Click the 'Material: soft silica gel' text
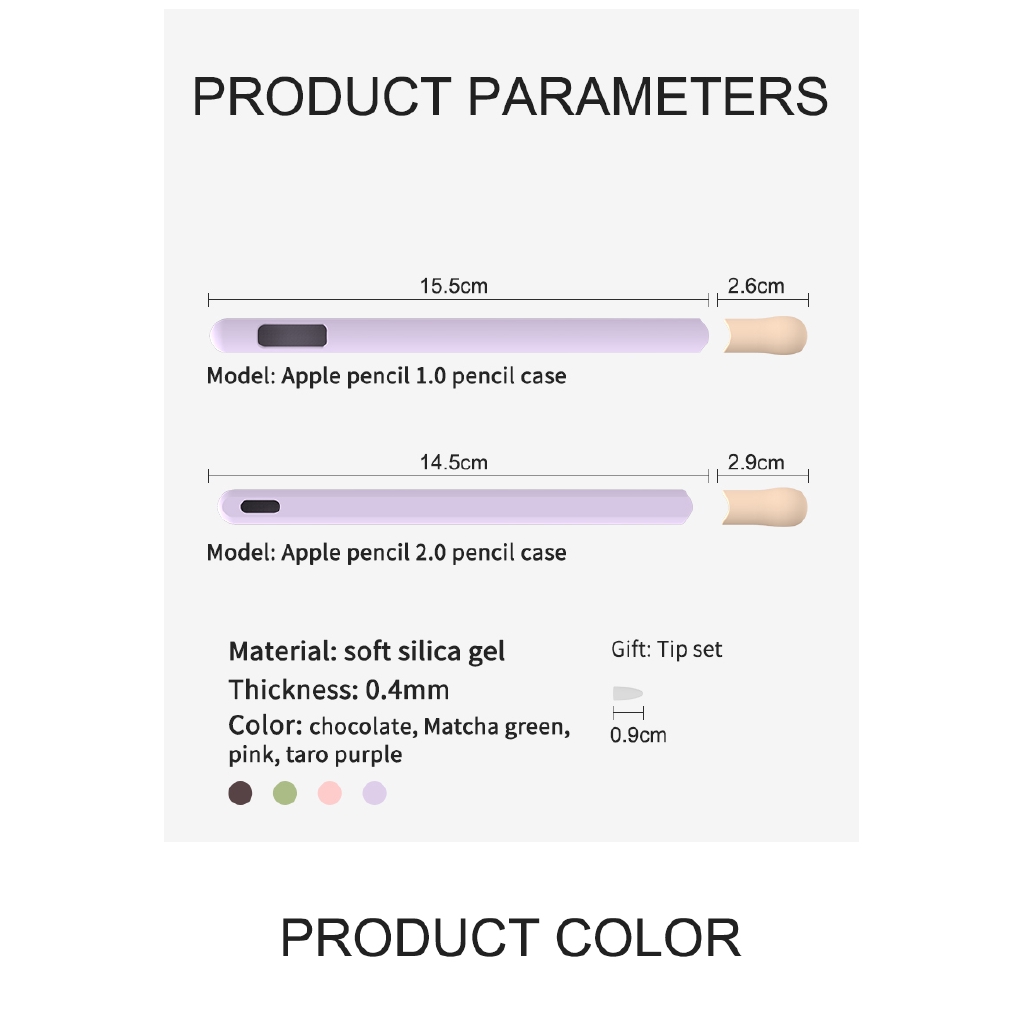Image resolution: width=1024 pixels, height=1024 pixels. [366, 652]
